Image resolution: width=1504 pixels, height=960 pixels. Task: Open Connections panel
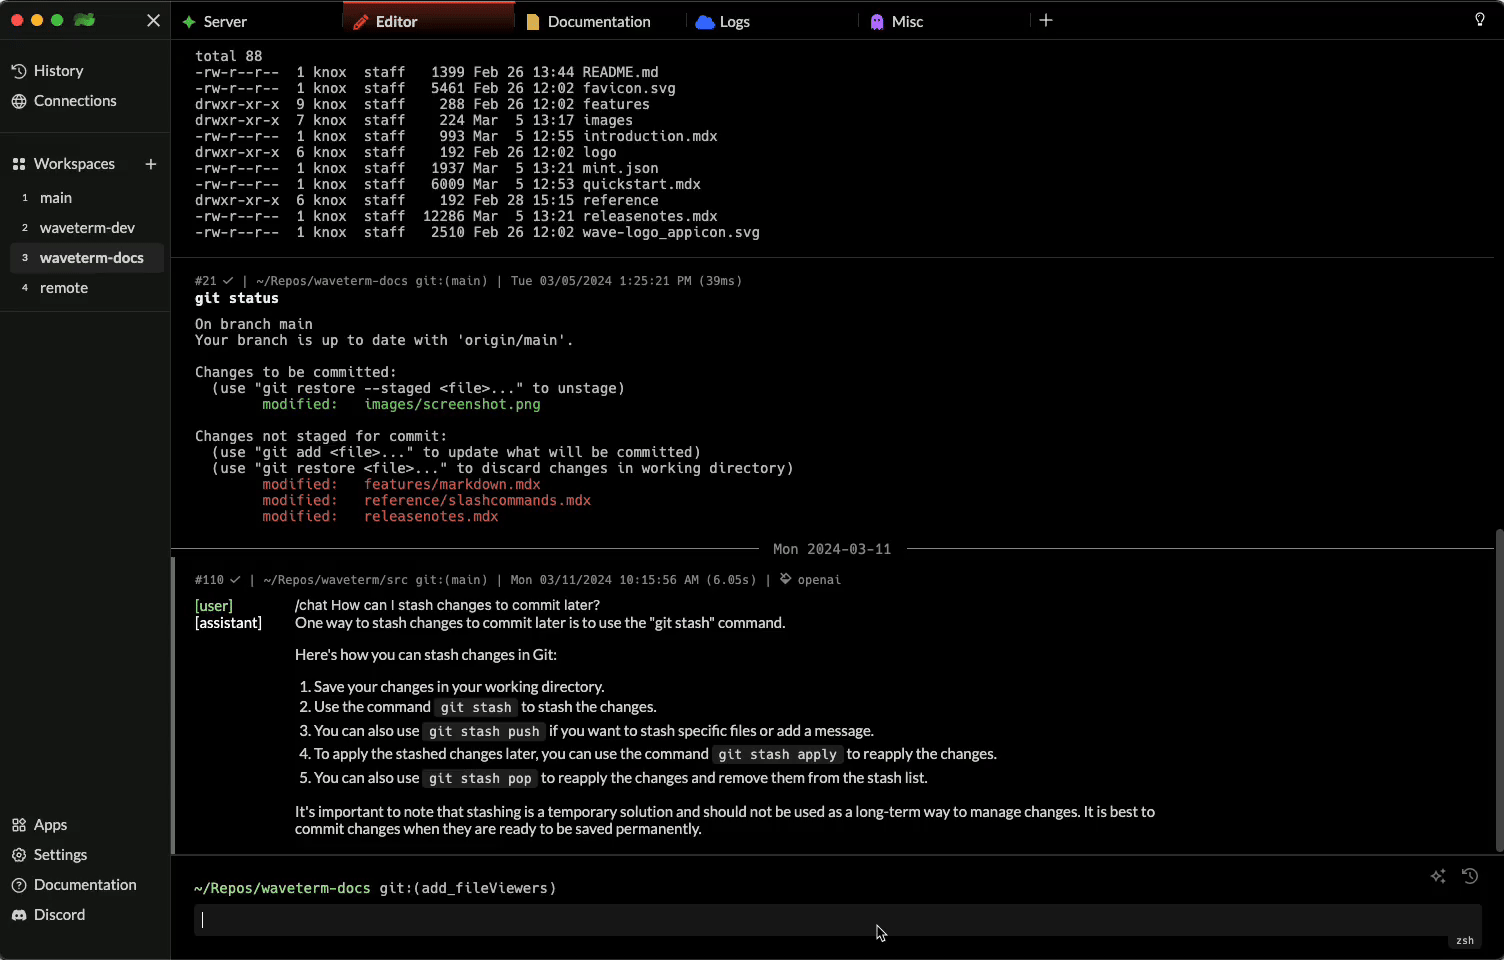click(x=75, y=101)
